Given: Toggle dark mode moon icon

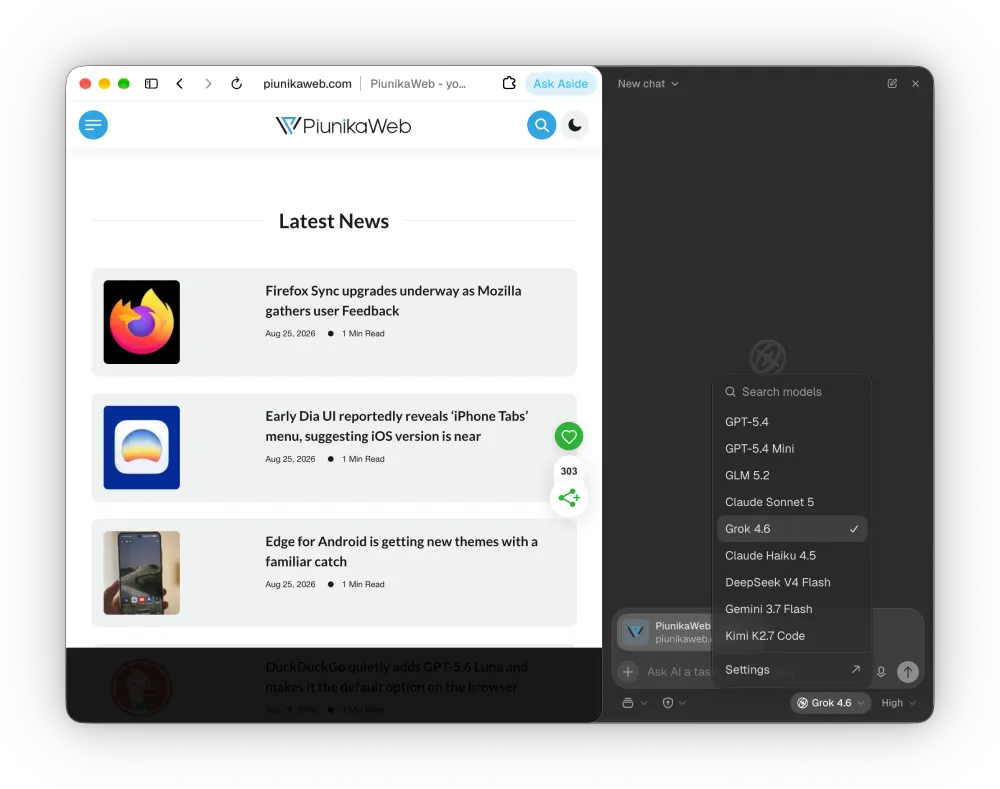Looking at the screenshot, I should pyautogui.click(x=575, y=125).
